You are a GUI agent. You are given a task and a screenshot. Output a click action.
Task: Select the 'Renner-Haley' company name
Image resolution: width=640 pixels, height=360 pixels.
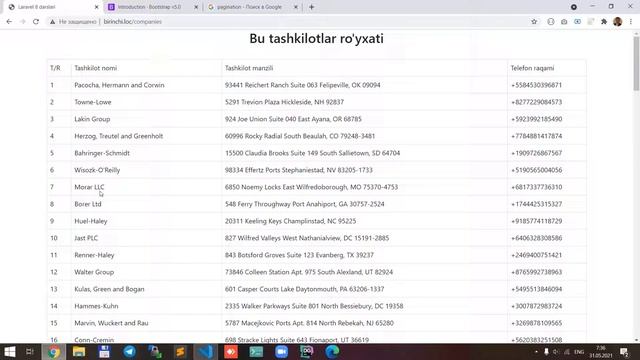[94, 255]
